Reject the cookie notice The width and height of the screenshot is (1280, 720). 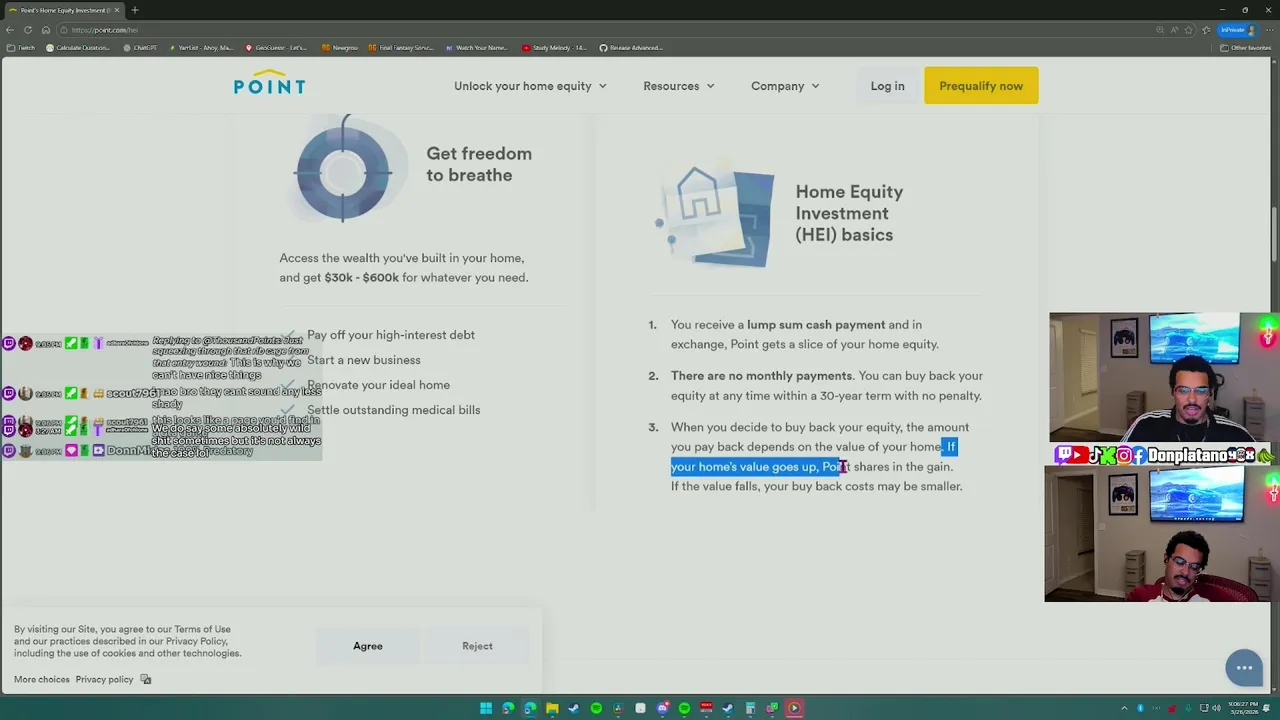[477, 646]
